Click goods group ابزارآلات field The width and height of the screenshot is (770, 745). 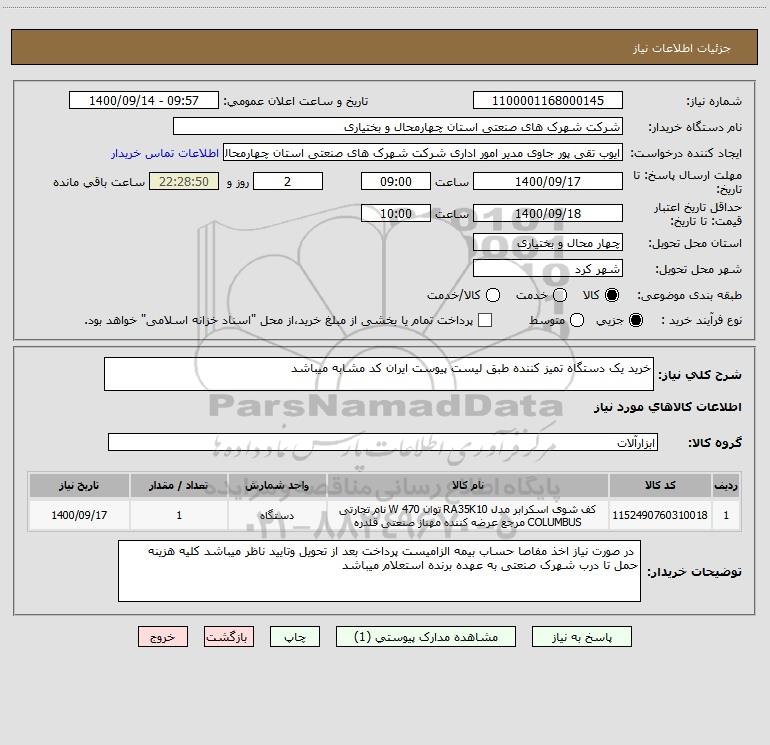click(383, 442)
